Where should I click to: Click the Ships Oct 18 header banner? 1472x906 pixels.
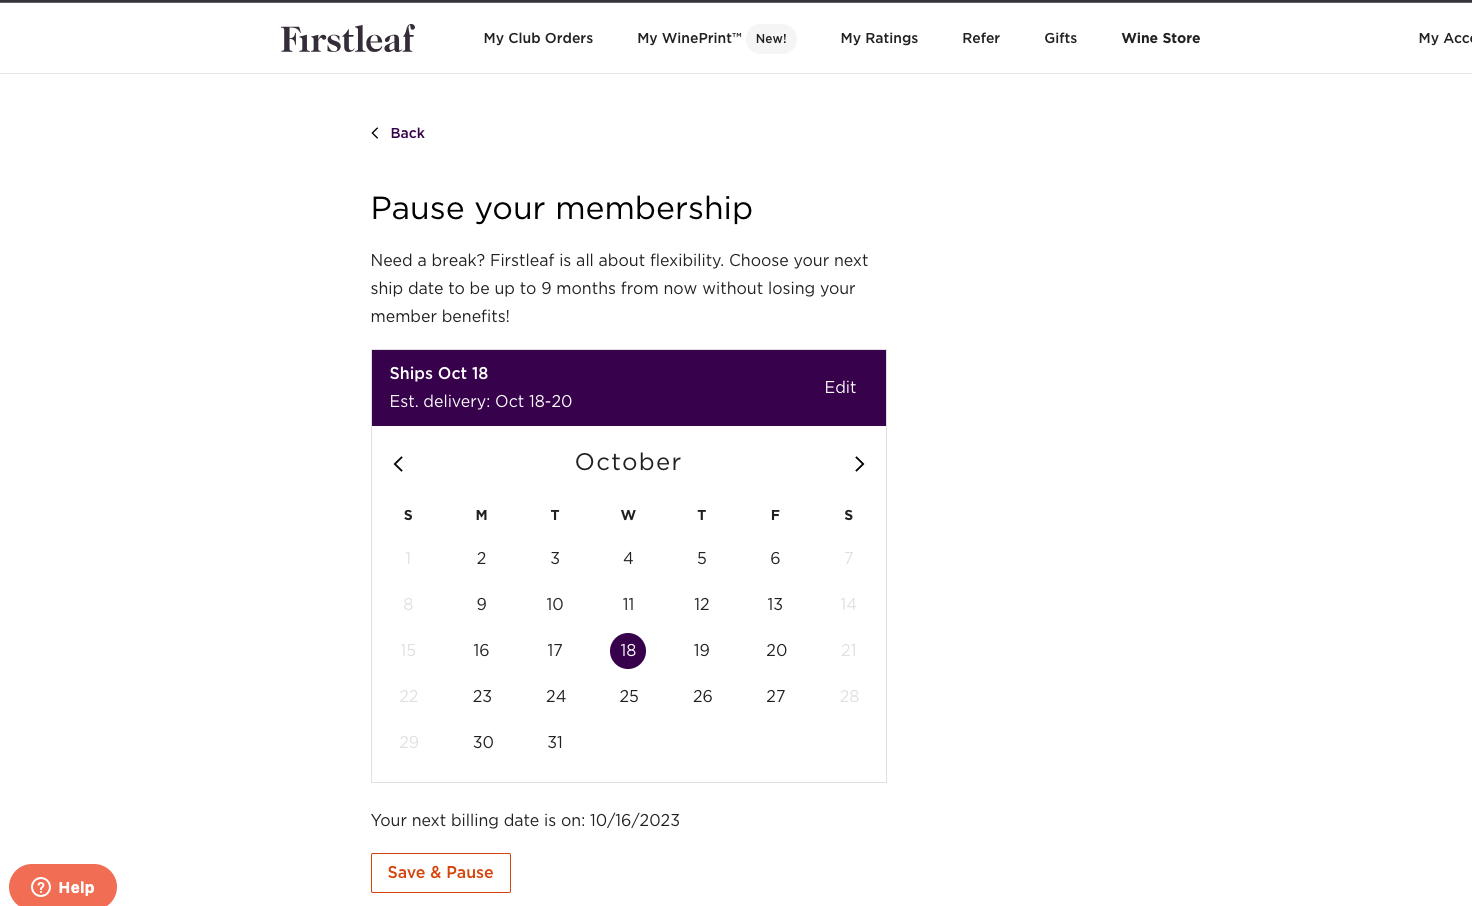tap(438, 373)
